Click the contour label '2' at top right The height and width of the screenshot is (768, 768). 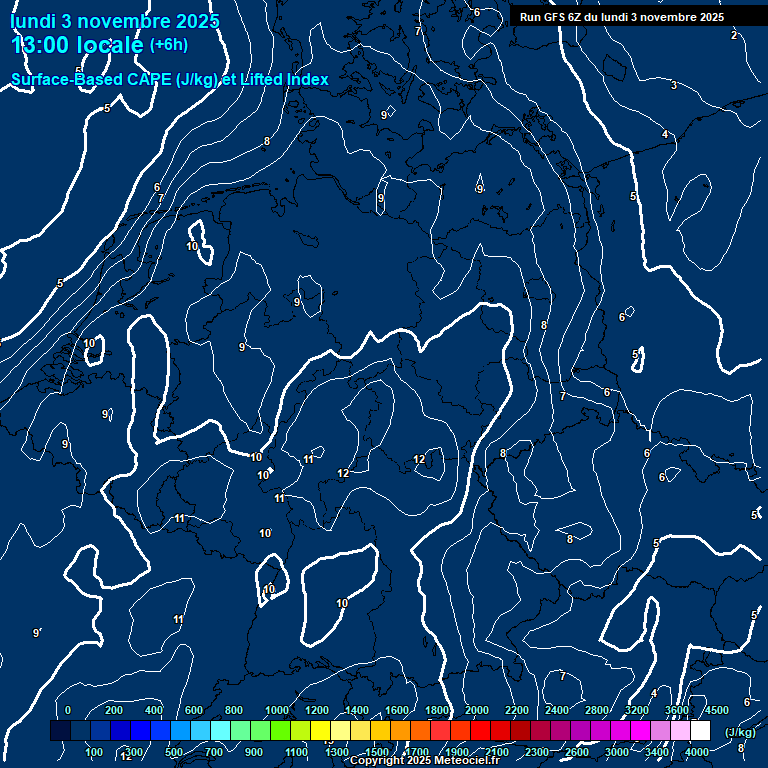(x=734, y=35)
